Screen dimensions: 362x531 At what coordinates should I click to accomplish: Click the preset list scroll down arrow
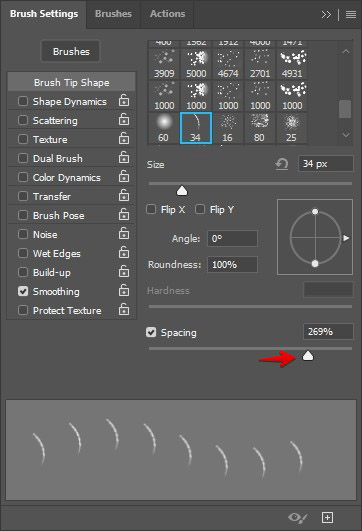tap(346, 135)
